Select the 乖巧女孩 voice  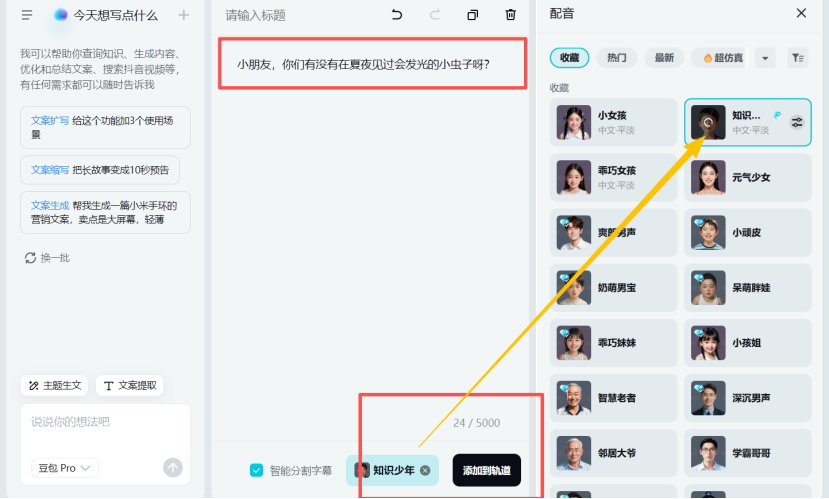click(x=613, y=177)
